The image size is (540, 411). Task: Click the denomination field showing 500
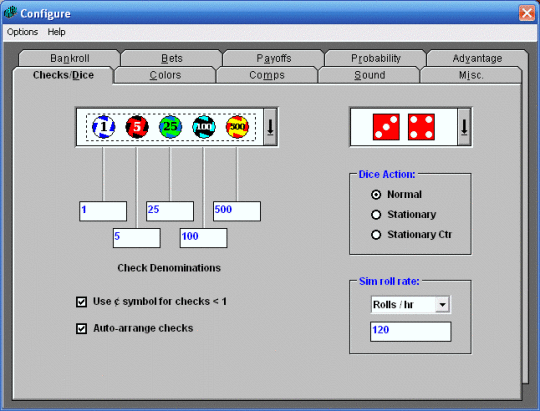click(237, 211)
